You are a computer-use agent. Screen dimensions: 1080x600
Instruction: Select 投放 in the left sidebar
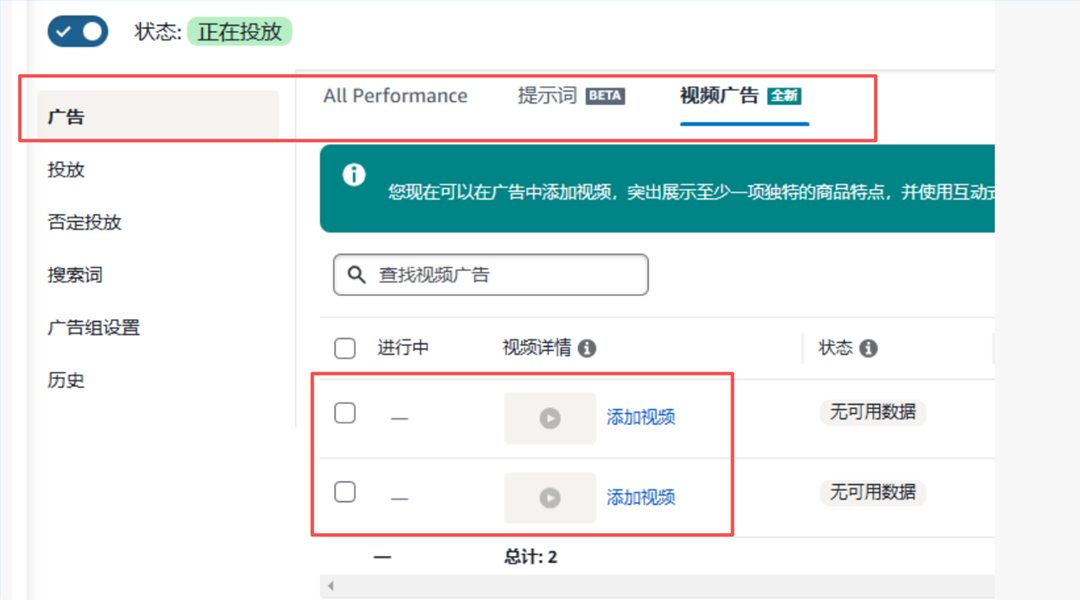coord(66,169)
